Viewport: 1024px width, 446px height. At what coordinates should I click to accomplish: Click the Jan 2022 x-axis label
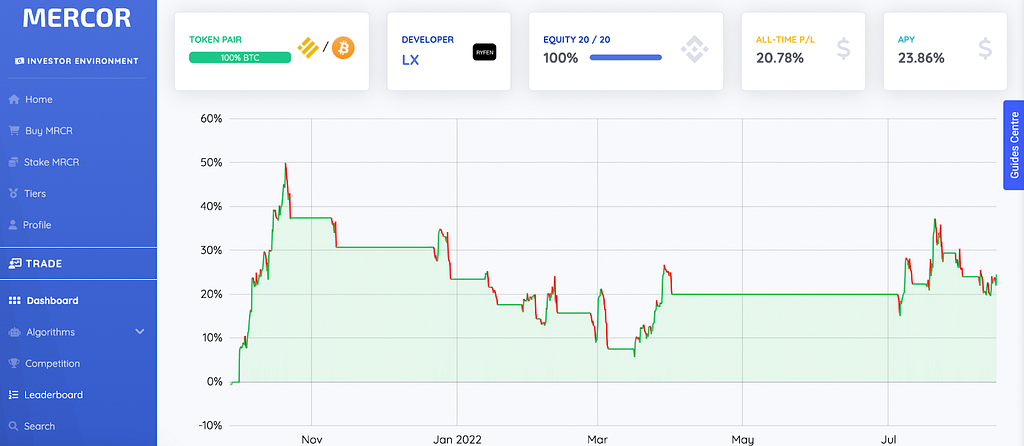pos(456,439)
